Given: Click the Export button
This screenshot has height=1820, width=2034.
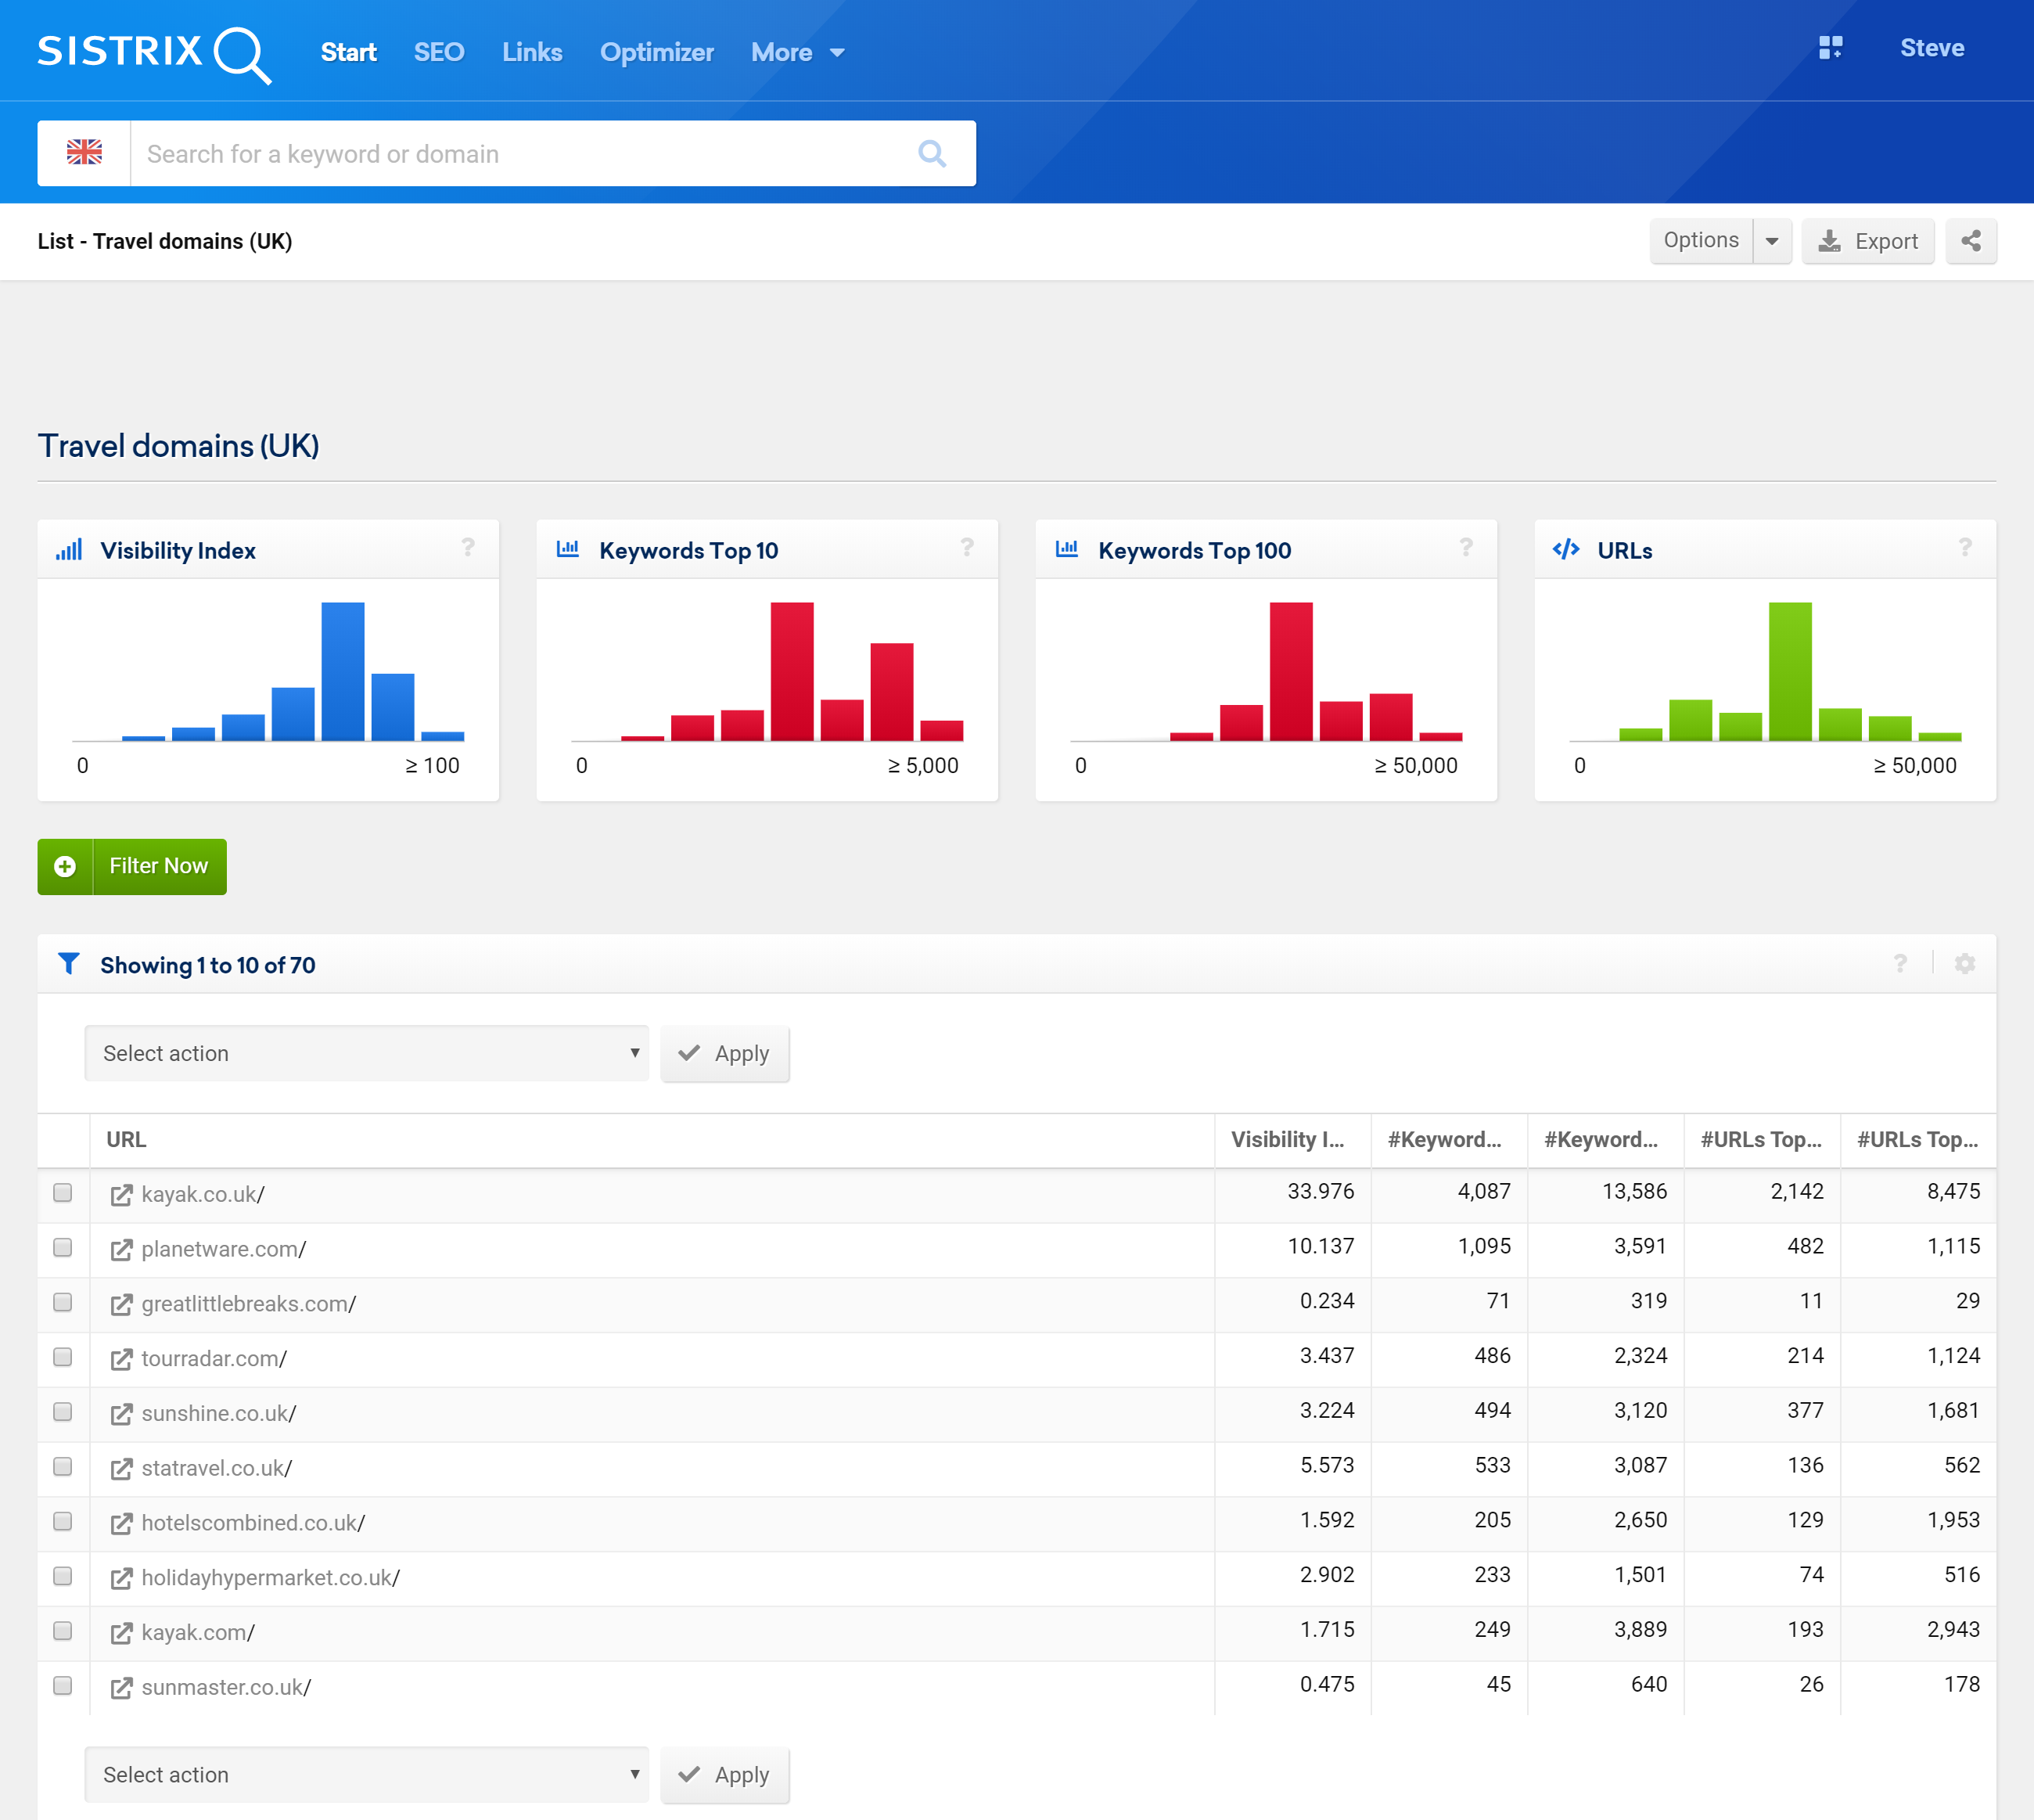Looking at the screenshot, I should tap(1868, 241).
